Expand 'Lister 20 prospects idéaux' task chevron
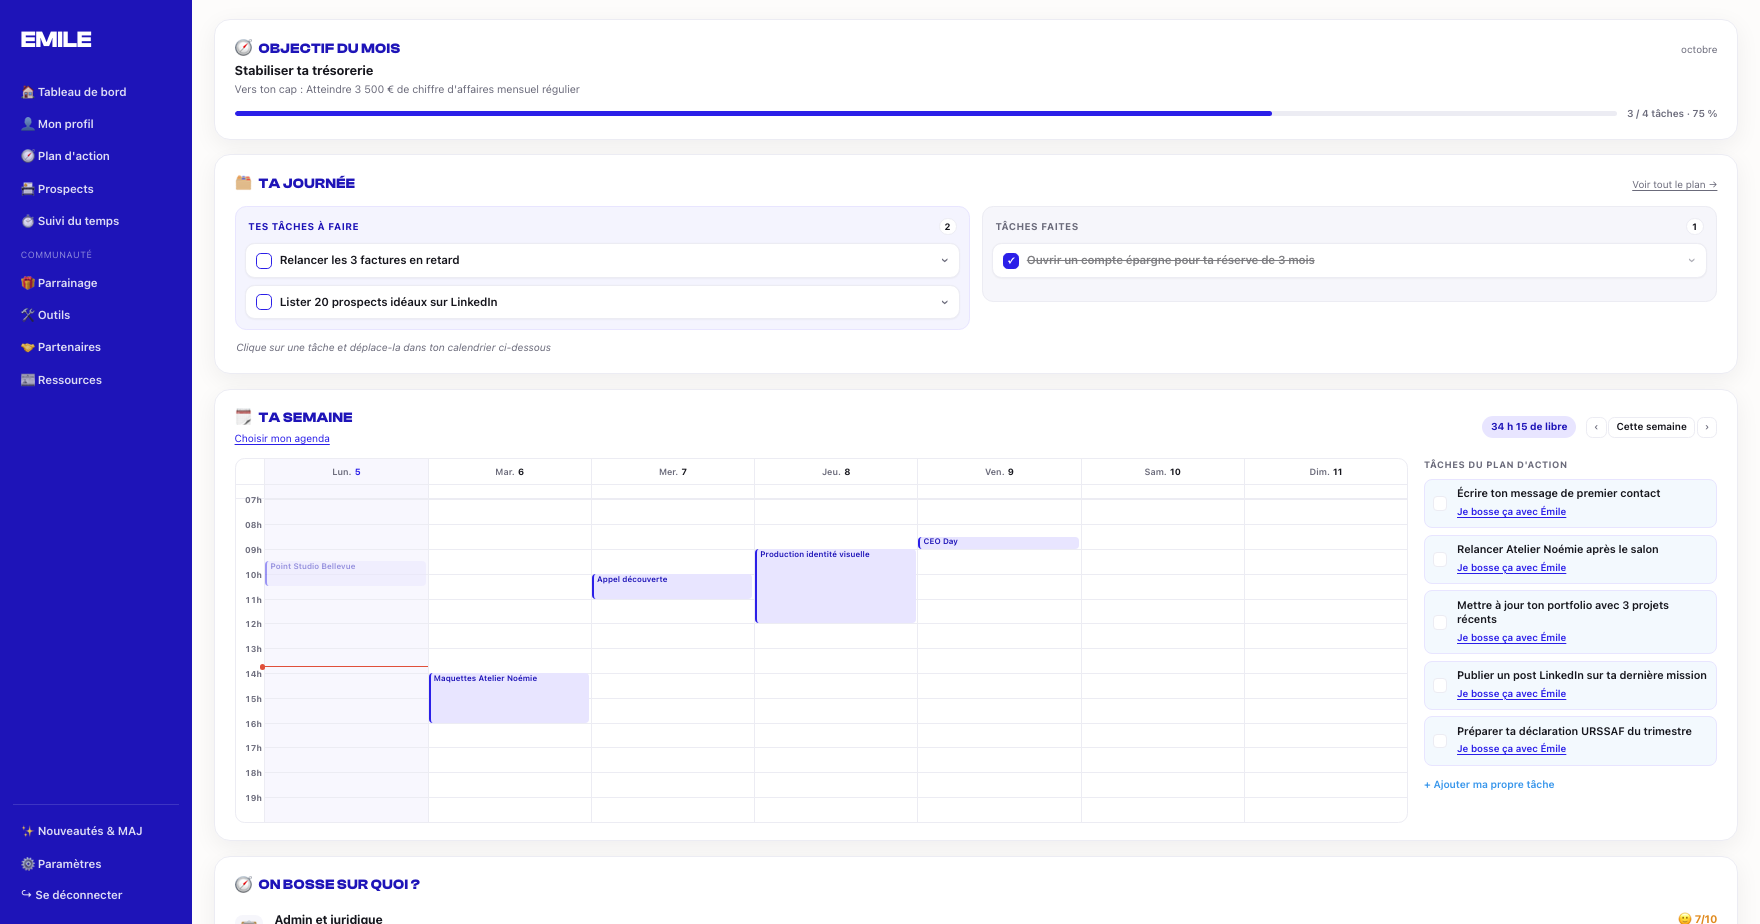The image size is (1760, 924). coord(944,302)
